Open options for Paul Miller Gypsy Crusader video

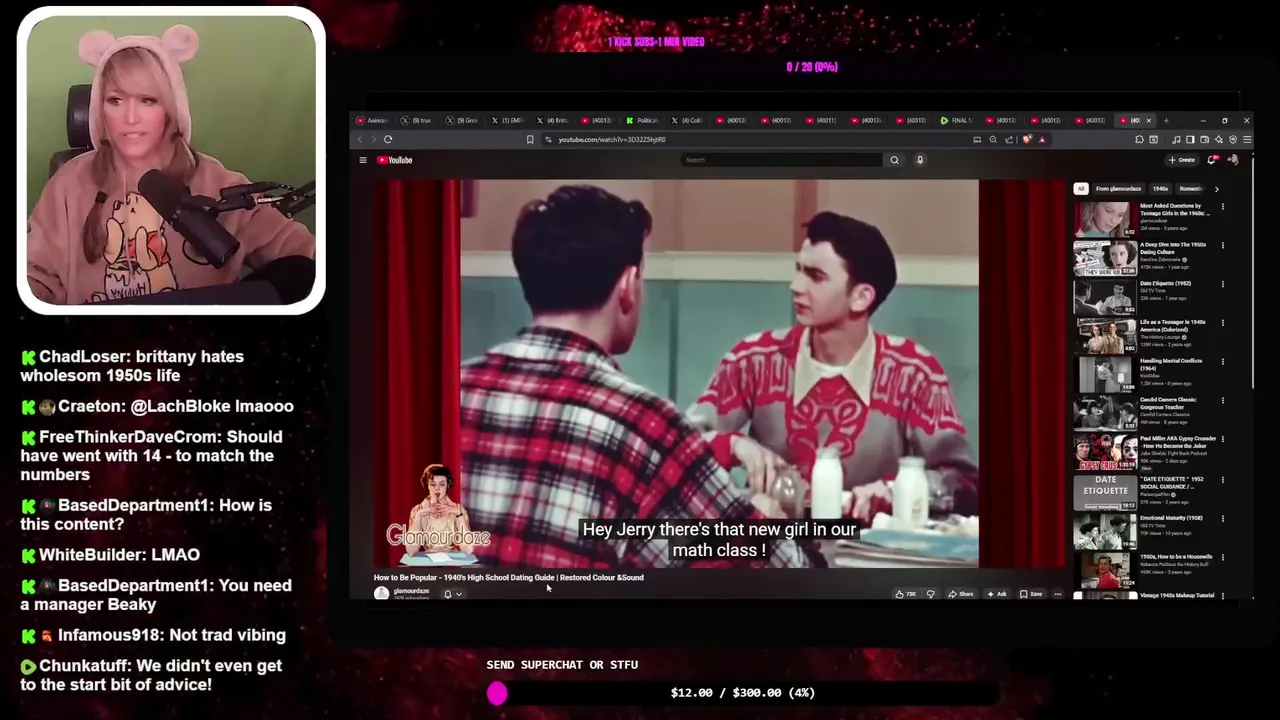pos(1222,440)
